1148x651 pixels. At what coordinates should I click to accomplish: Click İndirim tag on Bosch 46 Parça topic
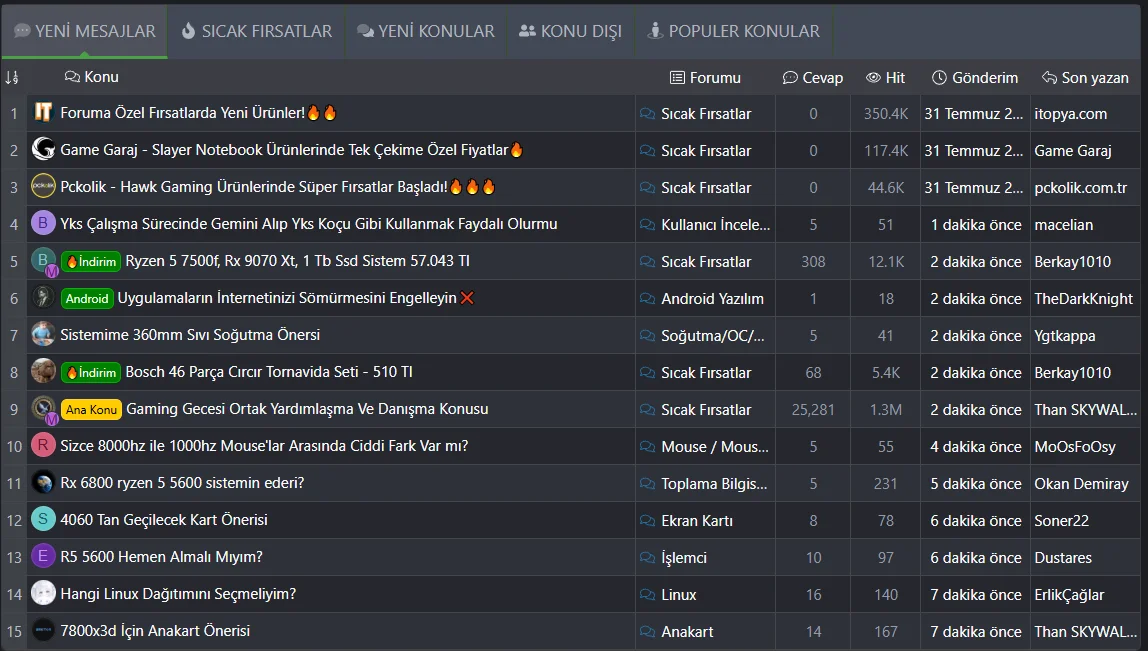[x=91, y=373]
